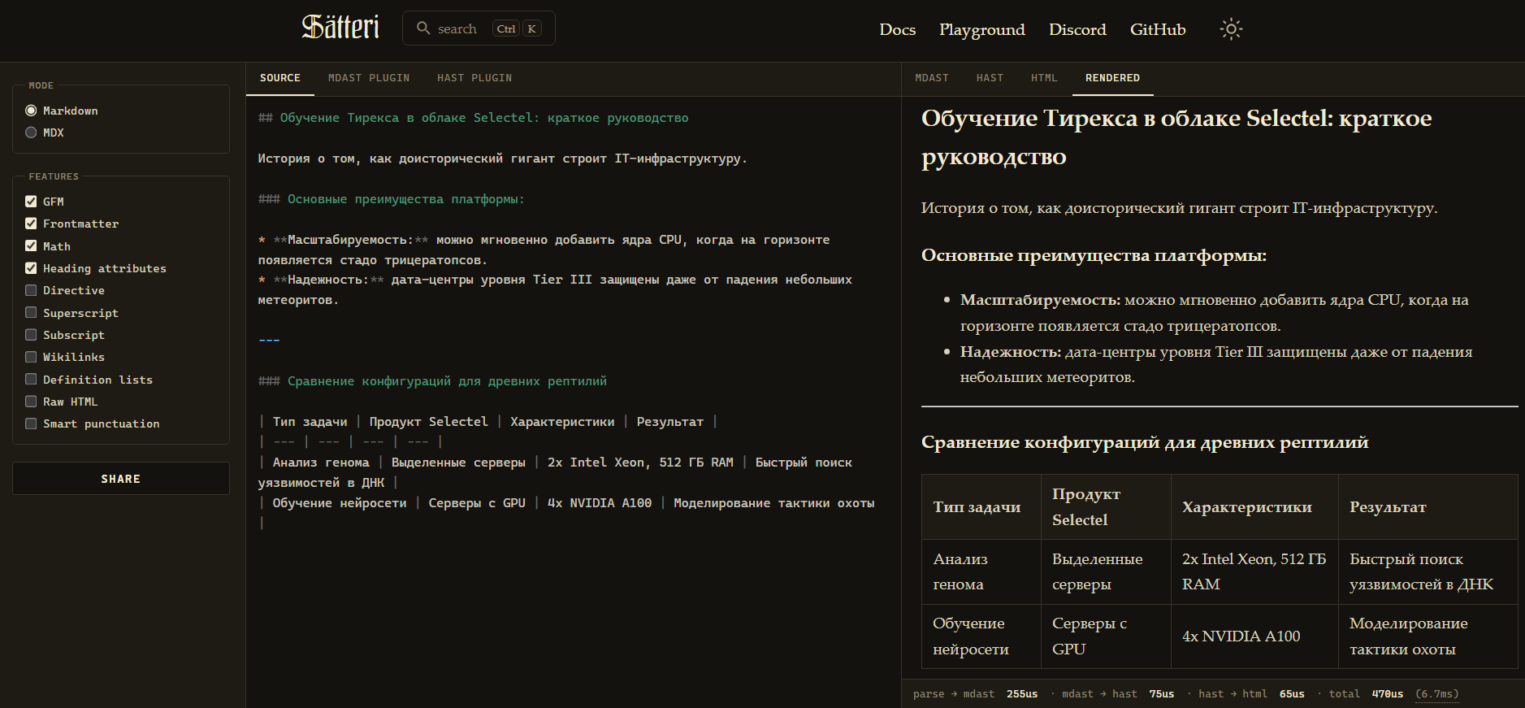The image size is (1525, 708).
Task: Open the Playground link
Action: point(982,29)
